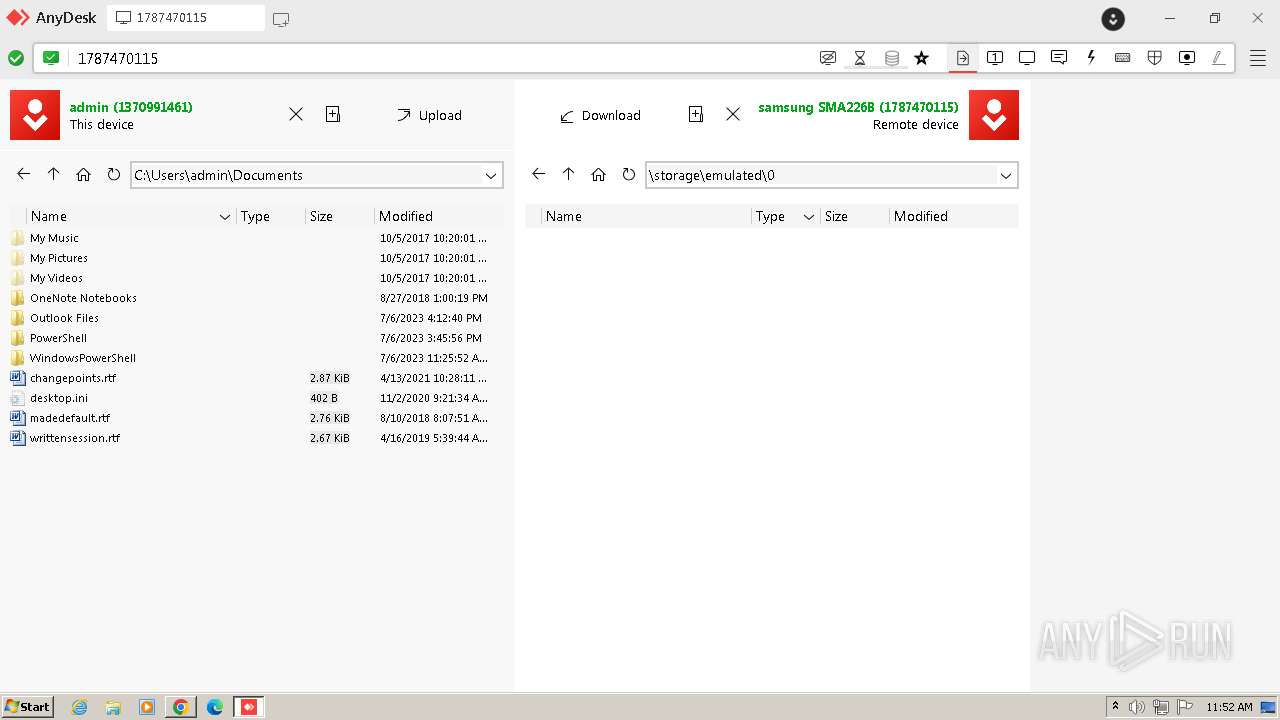Image resolution: width=1280 pixels, height=720 pixels.
Task: Open the chat speech bubble icon
Action: tap(1059, 58)
